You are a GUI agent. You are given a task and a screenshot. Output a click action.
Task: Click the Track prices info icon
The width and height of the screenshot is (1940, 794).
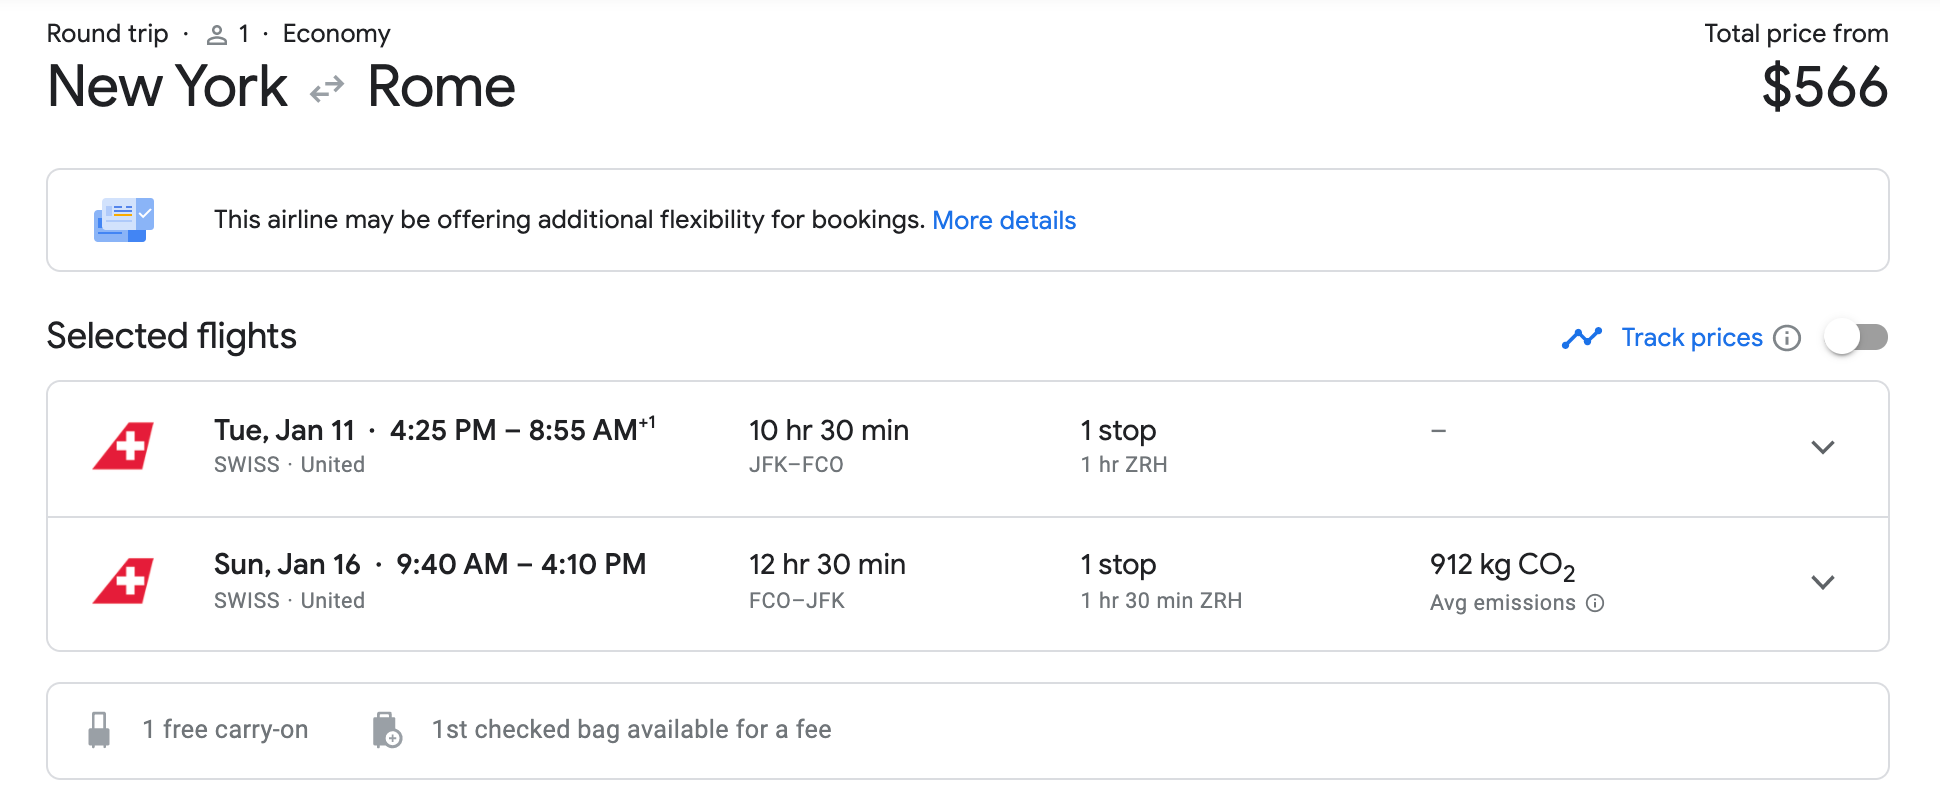pos(1787,338)
